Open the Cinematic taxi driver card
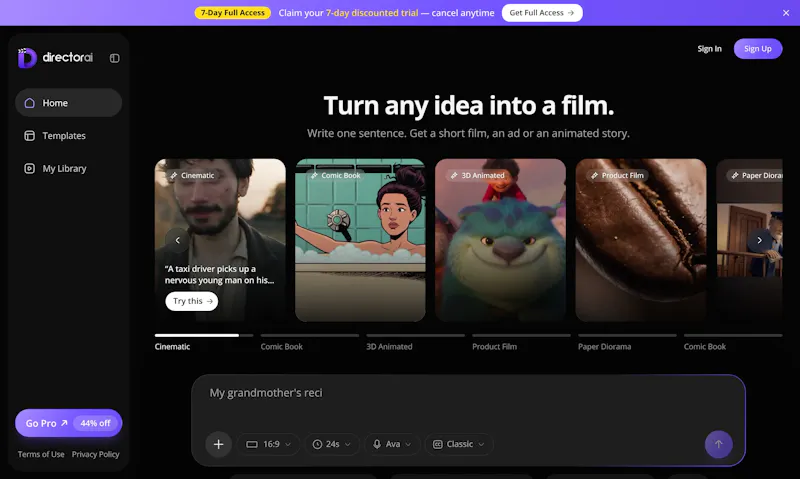800x479 pixels. click(220, 240)
